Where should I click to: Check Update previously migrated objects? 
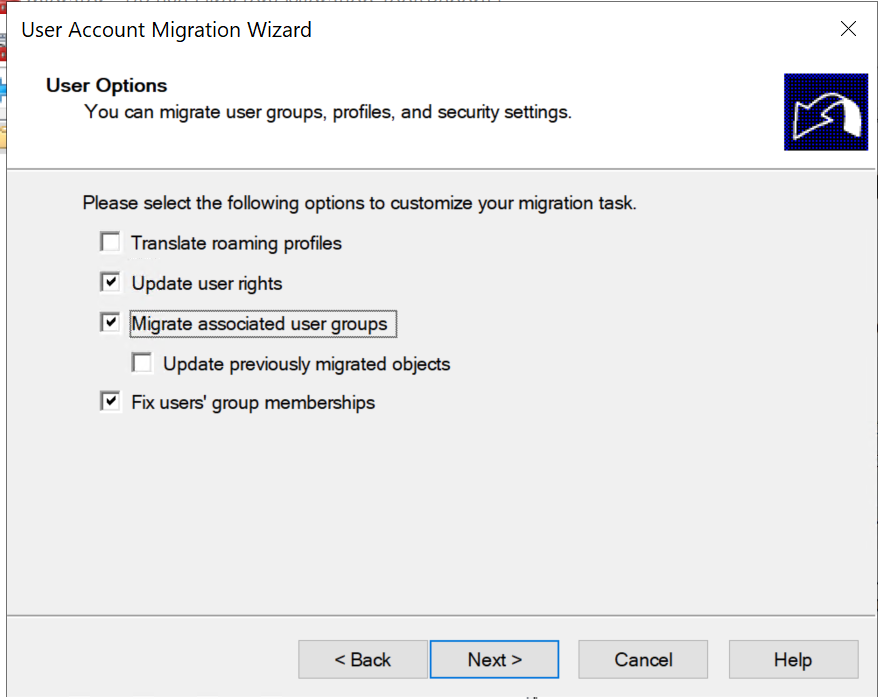pos(142,362)
